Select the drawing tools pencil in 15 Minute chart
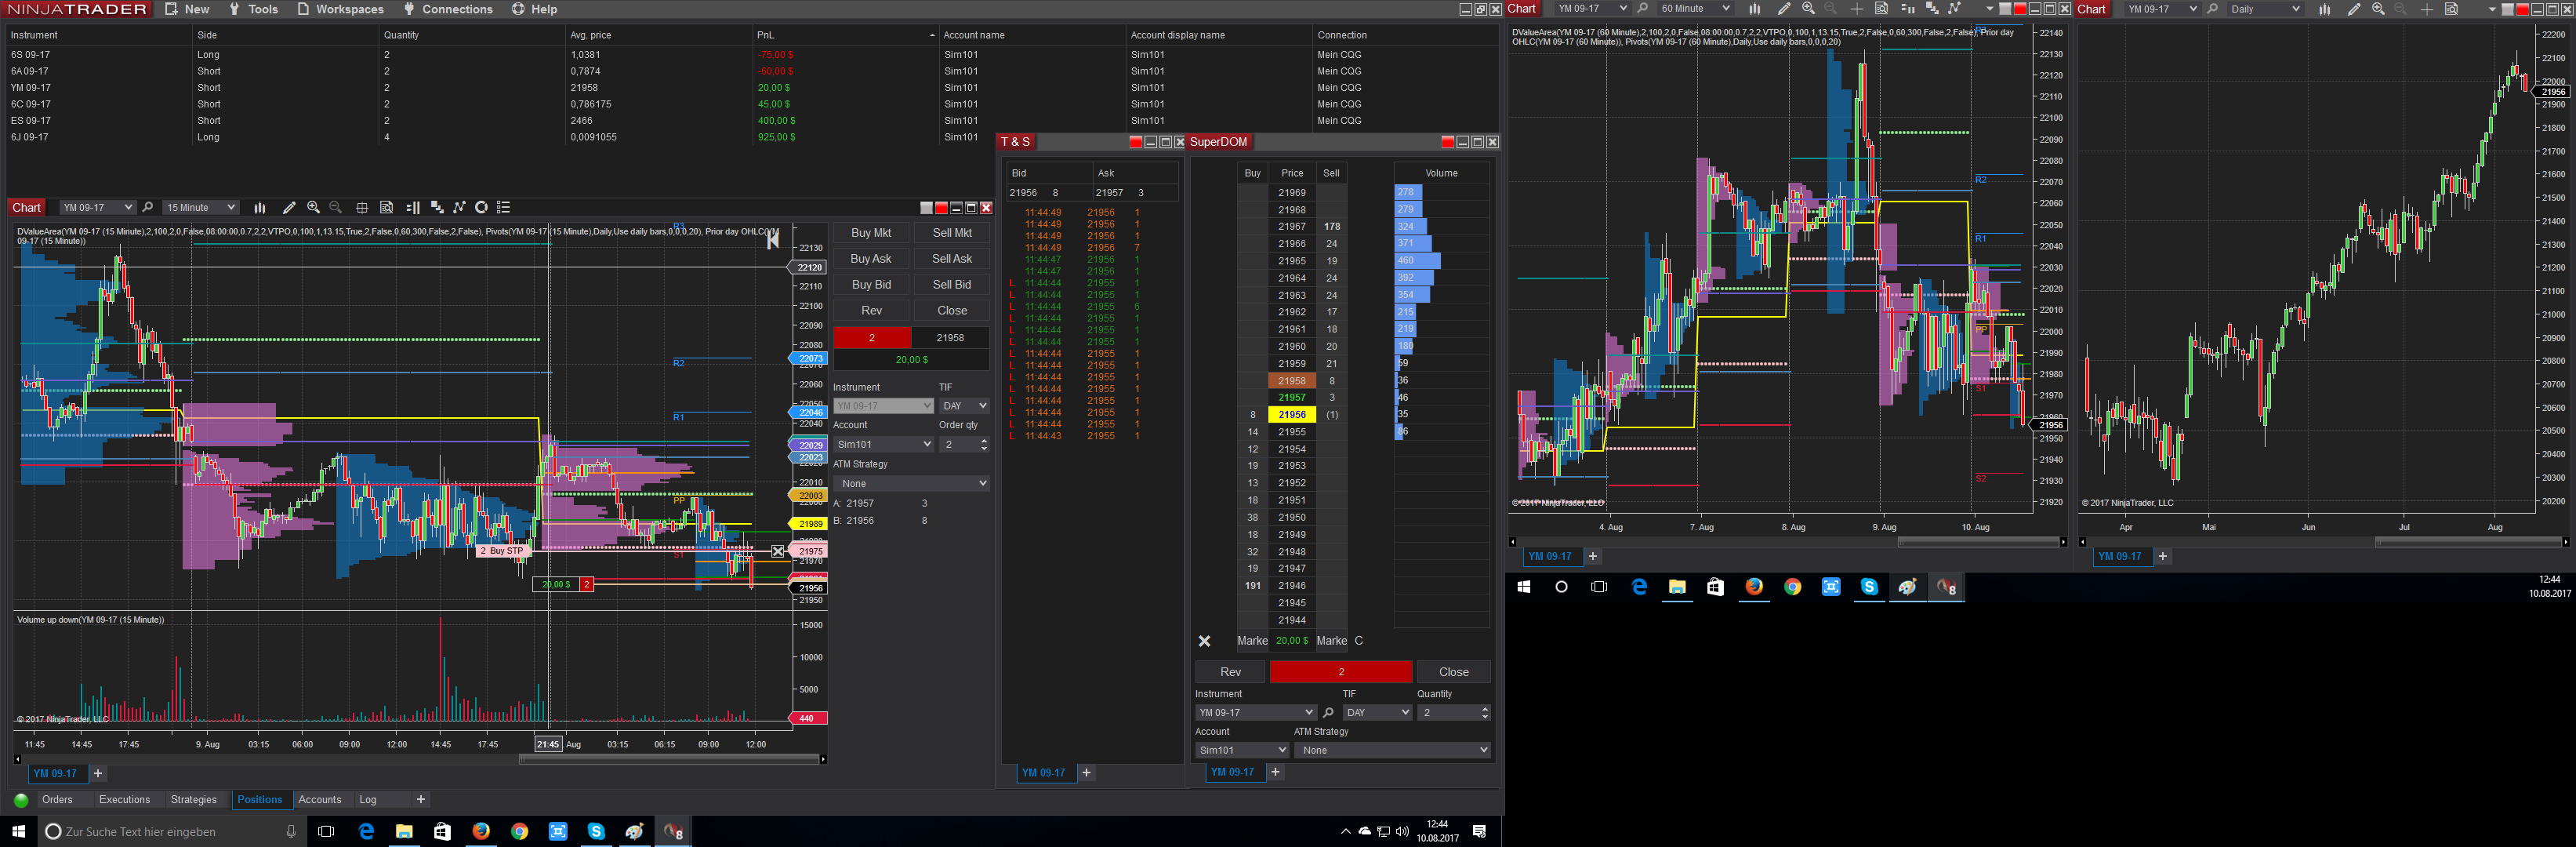The height and width of the screenshot is (847, 2576). [289, 208]
